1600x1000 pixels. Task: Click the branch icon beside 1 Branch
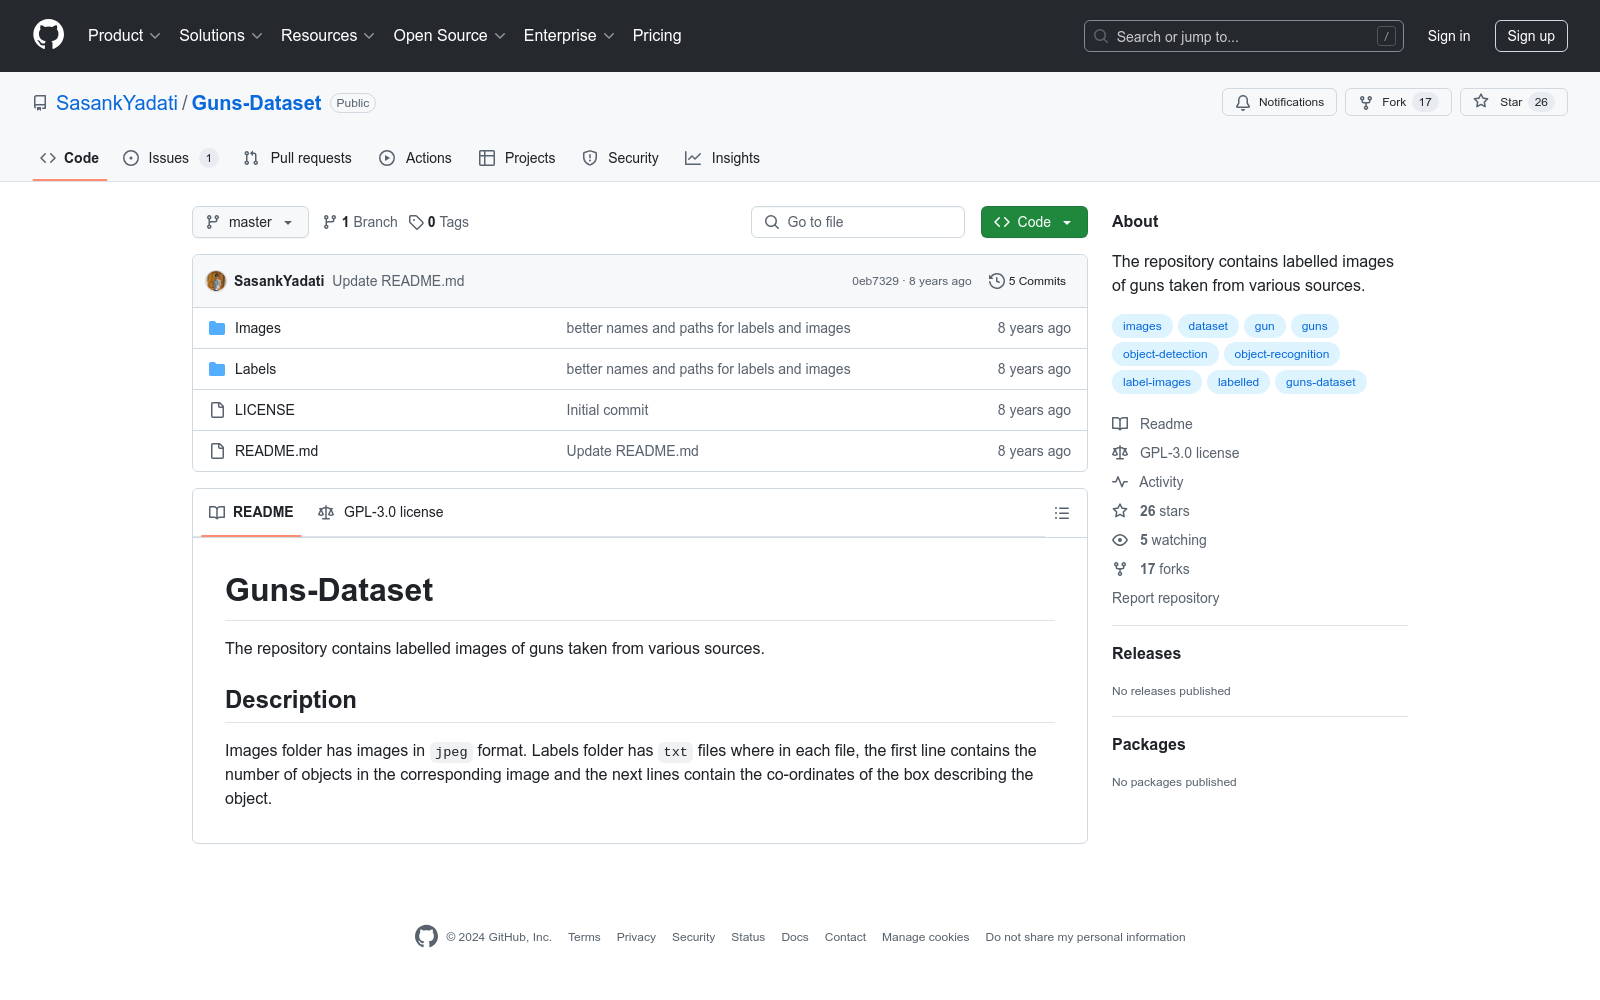[x=330, y=222]
